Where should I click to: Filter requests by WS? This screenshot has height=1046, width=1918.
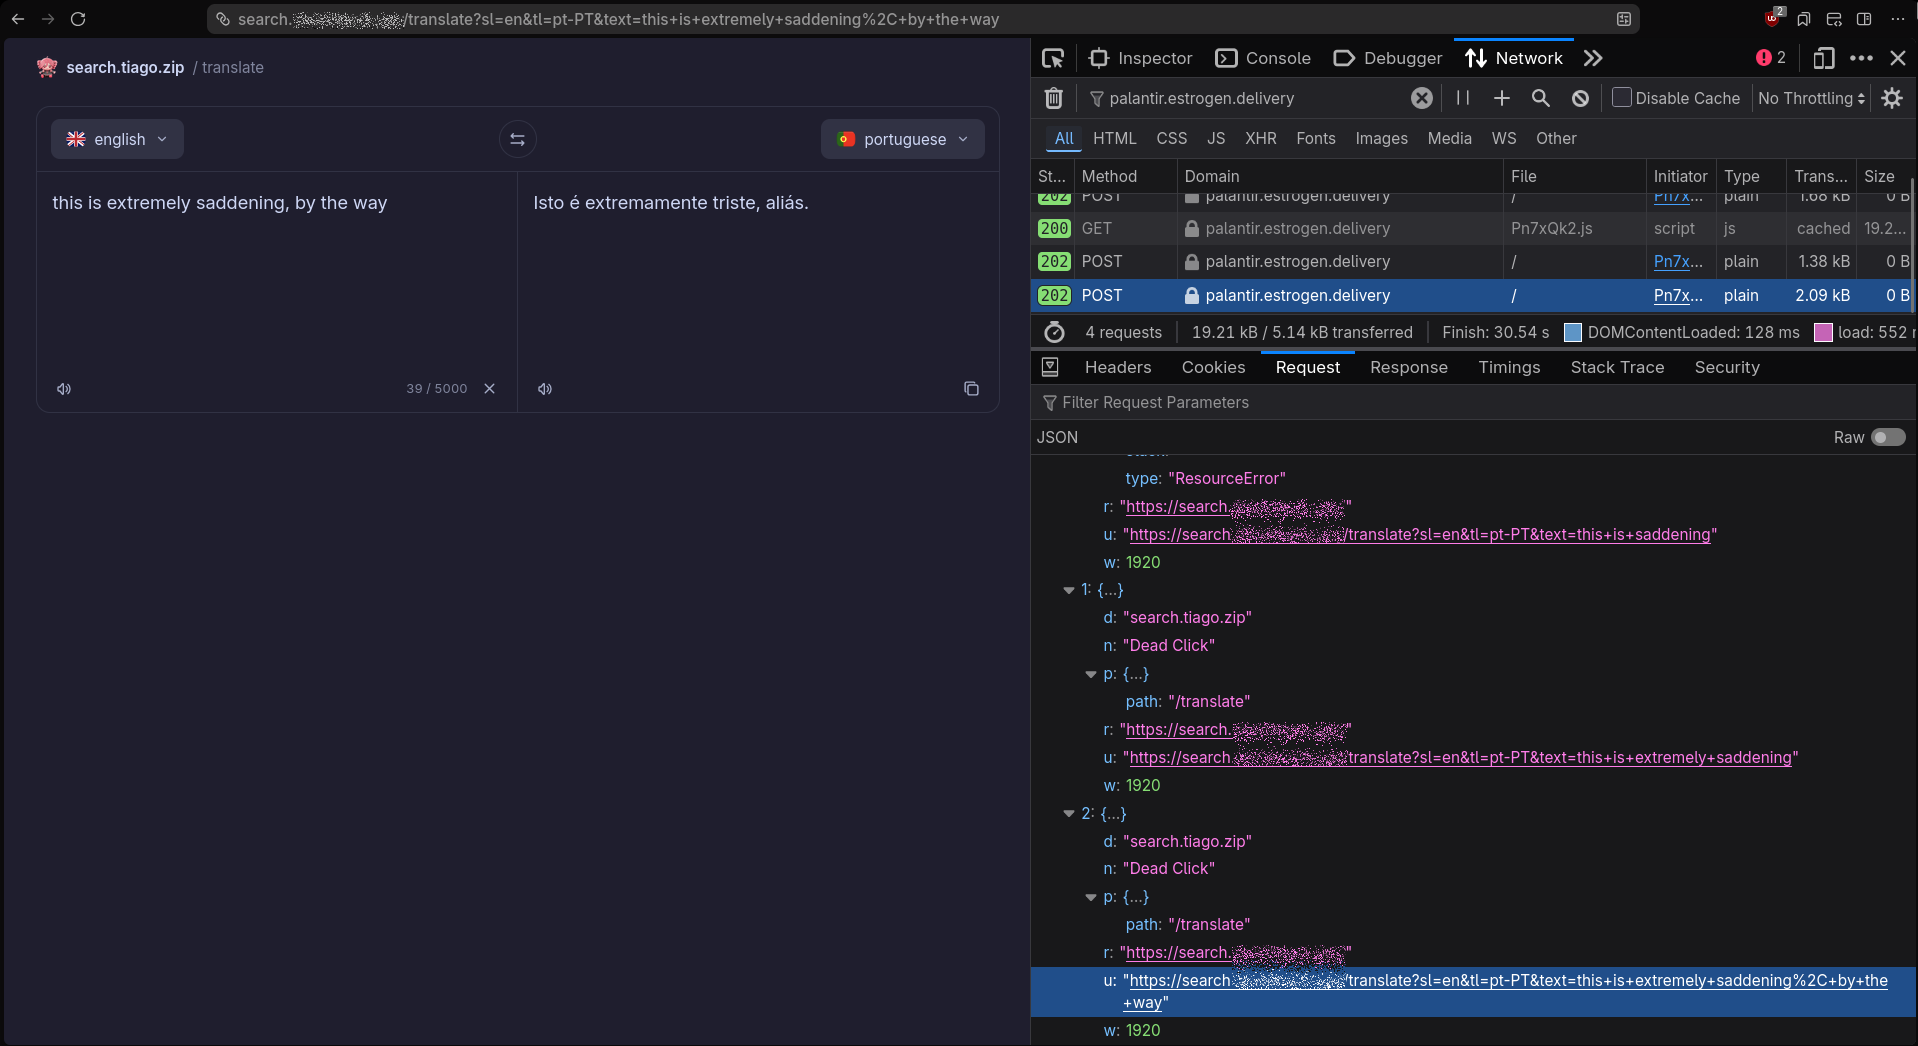coord(1503,138)
